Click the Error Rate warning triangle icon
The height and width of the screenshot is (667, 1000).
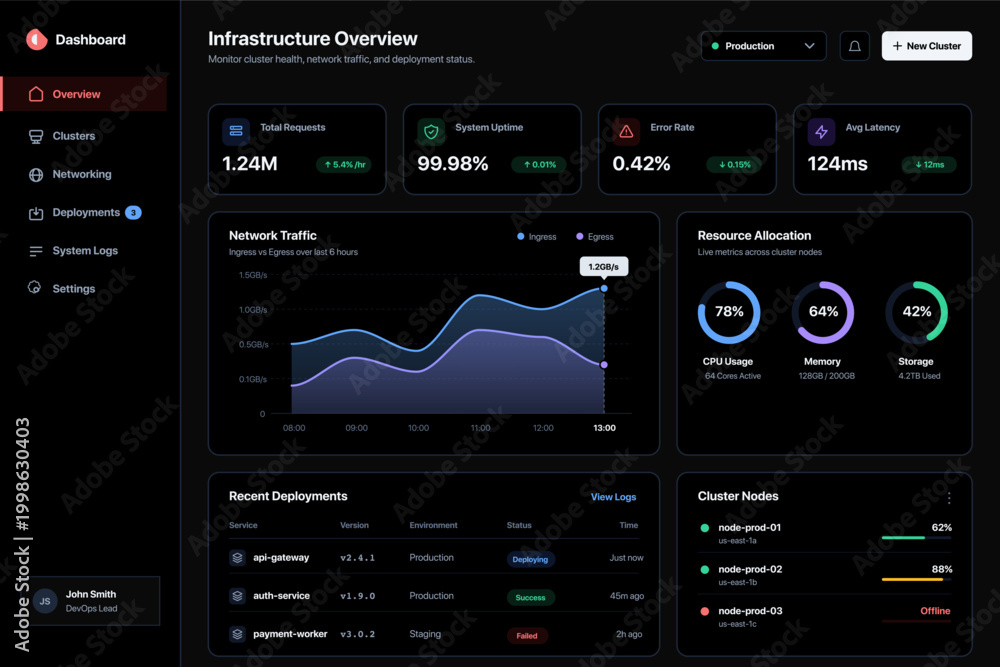tap(626, 131)
